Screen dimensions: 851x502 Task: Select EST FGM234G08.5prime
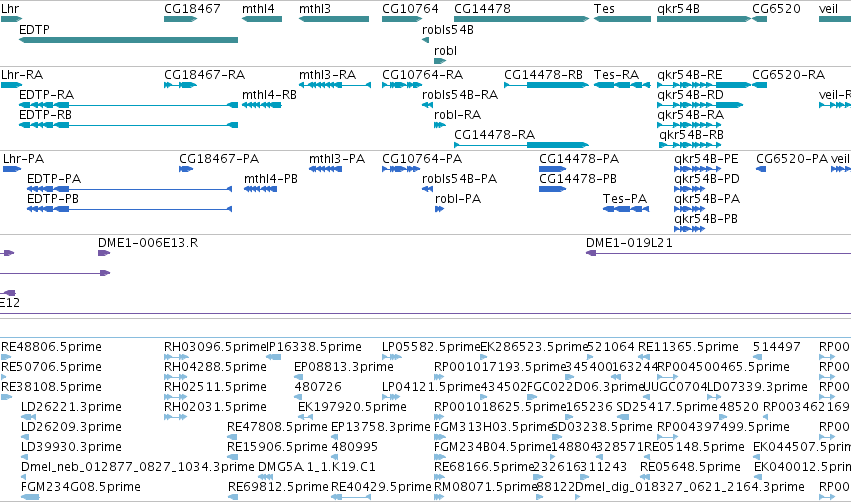pos(80,487)
